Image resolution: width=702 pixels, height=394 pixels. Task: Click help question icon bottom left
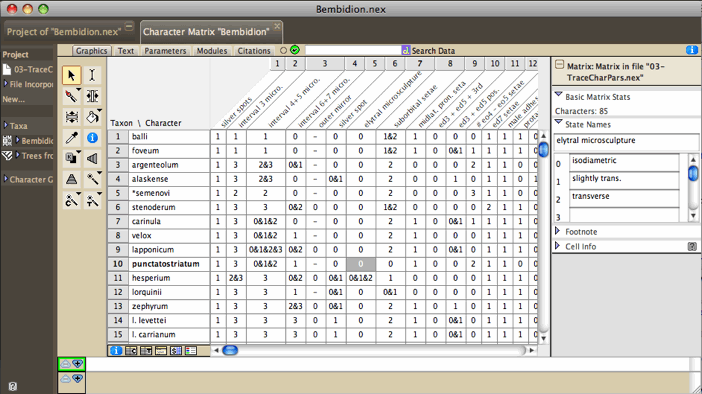point(13,386)
